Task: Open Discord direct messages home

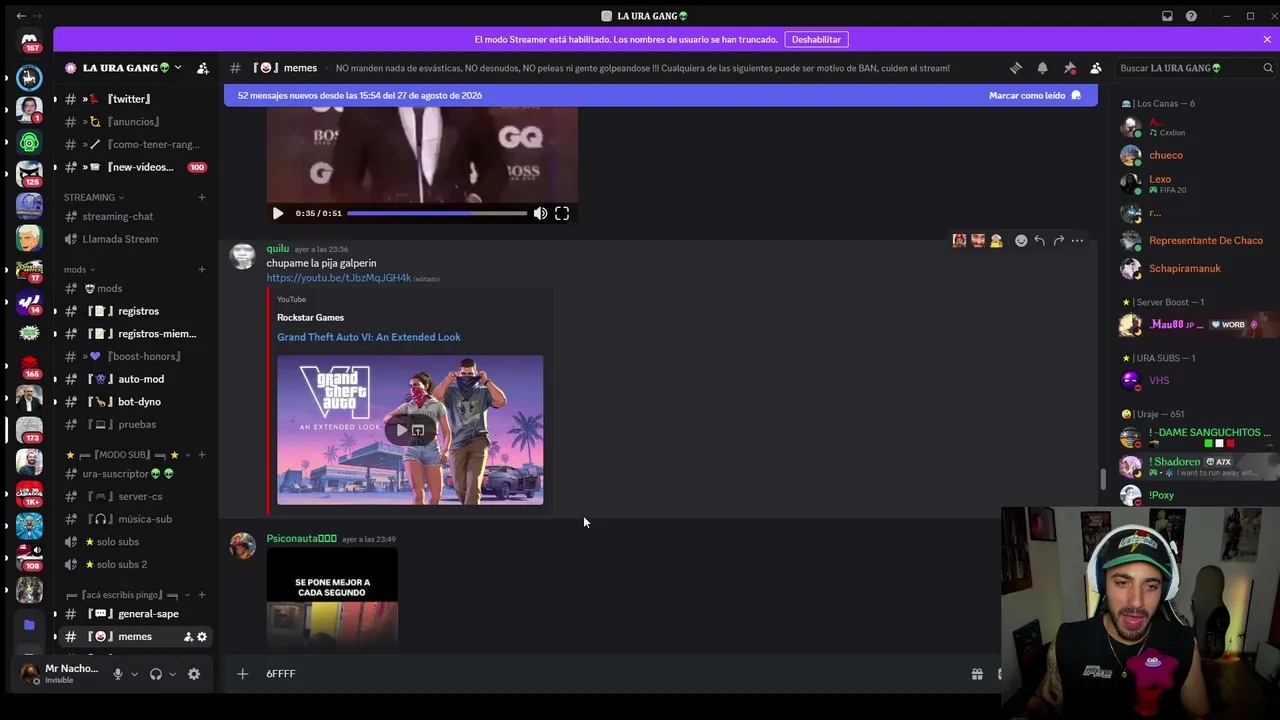Action: pyautogui.click(x=30, y=42)
